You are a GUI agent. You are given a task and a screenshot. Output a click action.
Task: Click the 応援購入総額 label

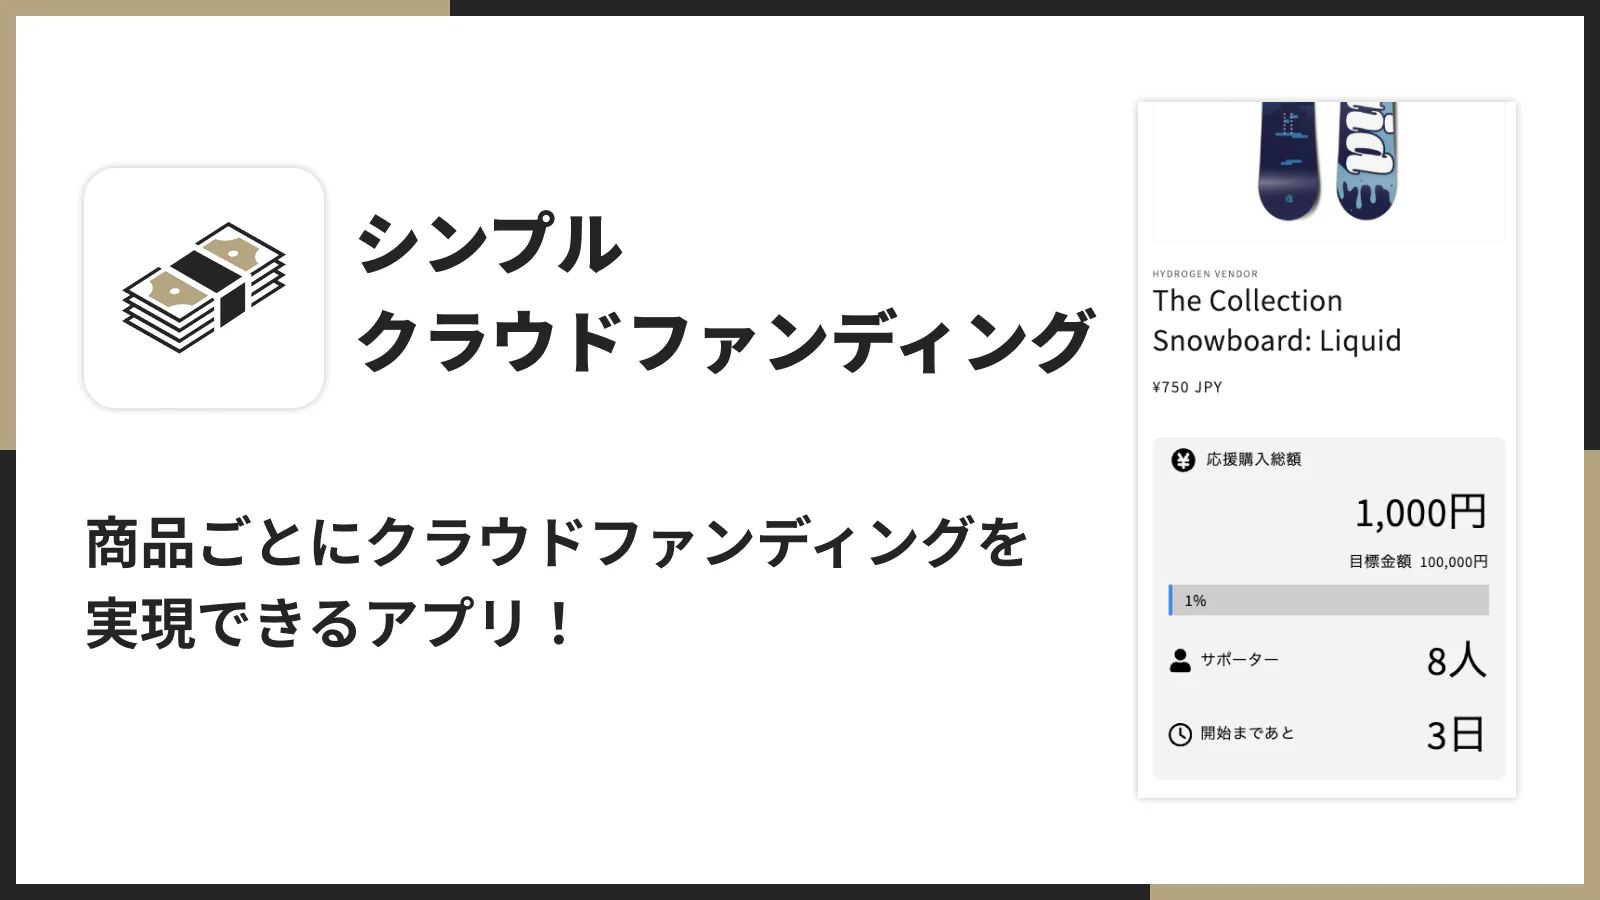point(1253,460)
